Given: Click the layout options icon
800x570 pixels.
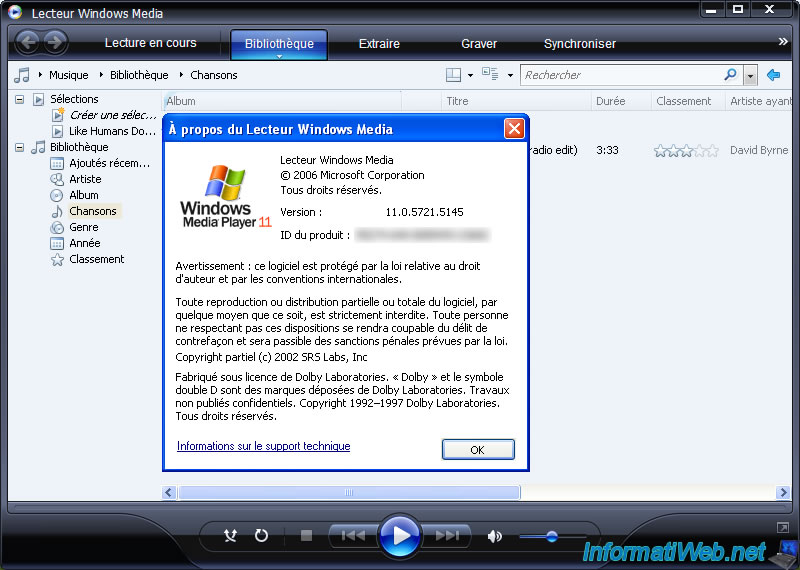Looking at the screenshot, I should tap(453, 75).
